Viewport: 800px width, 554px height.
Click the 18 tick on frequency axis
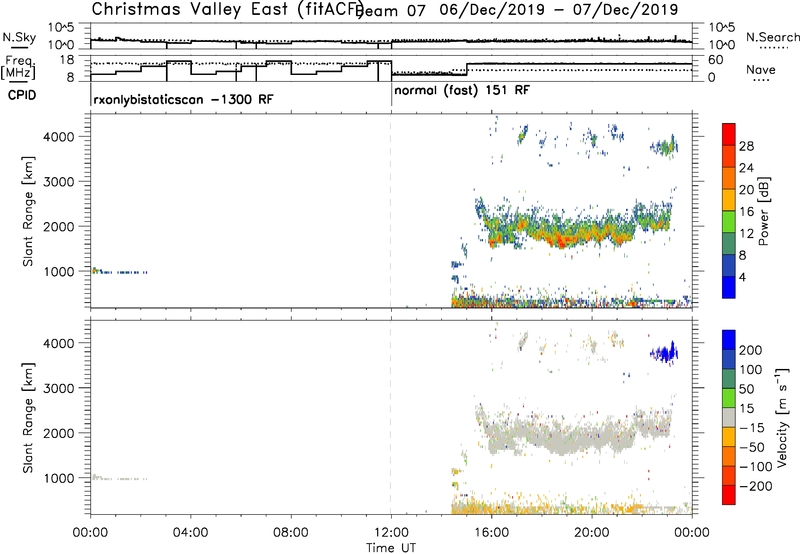67,60
